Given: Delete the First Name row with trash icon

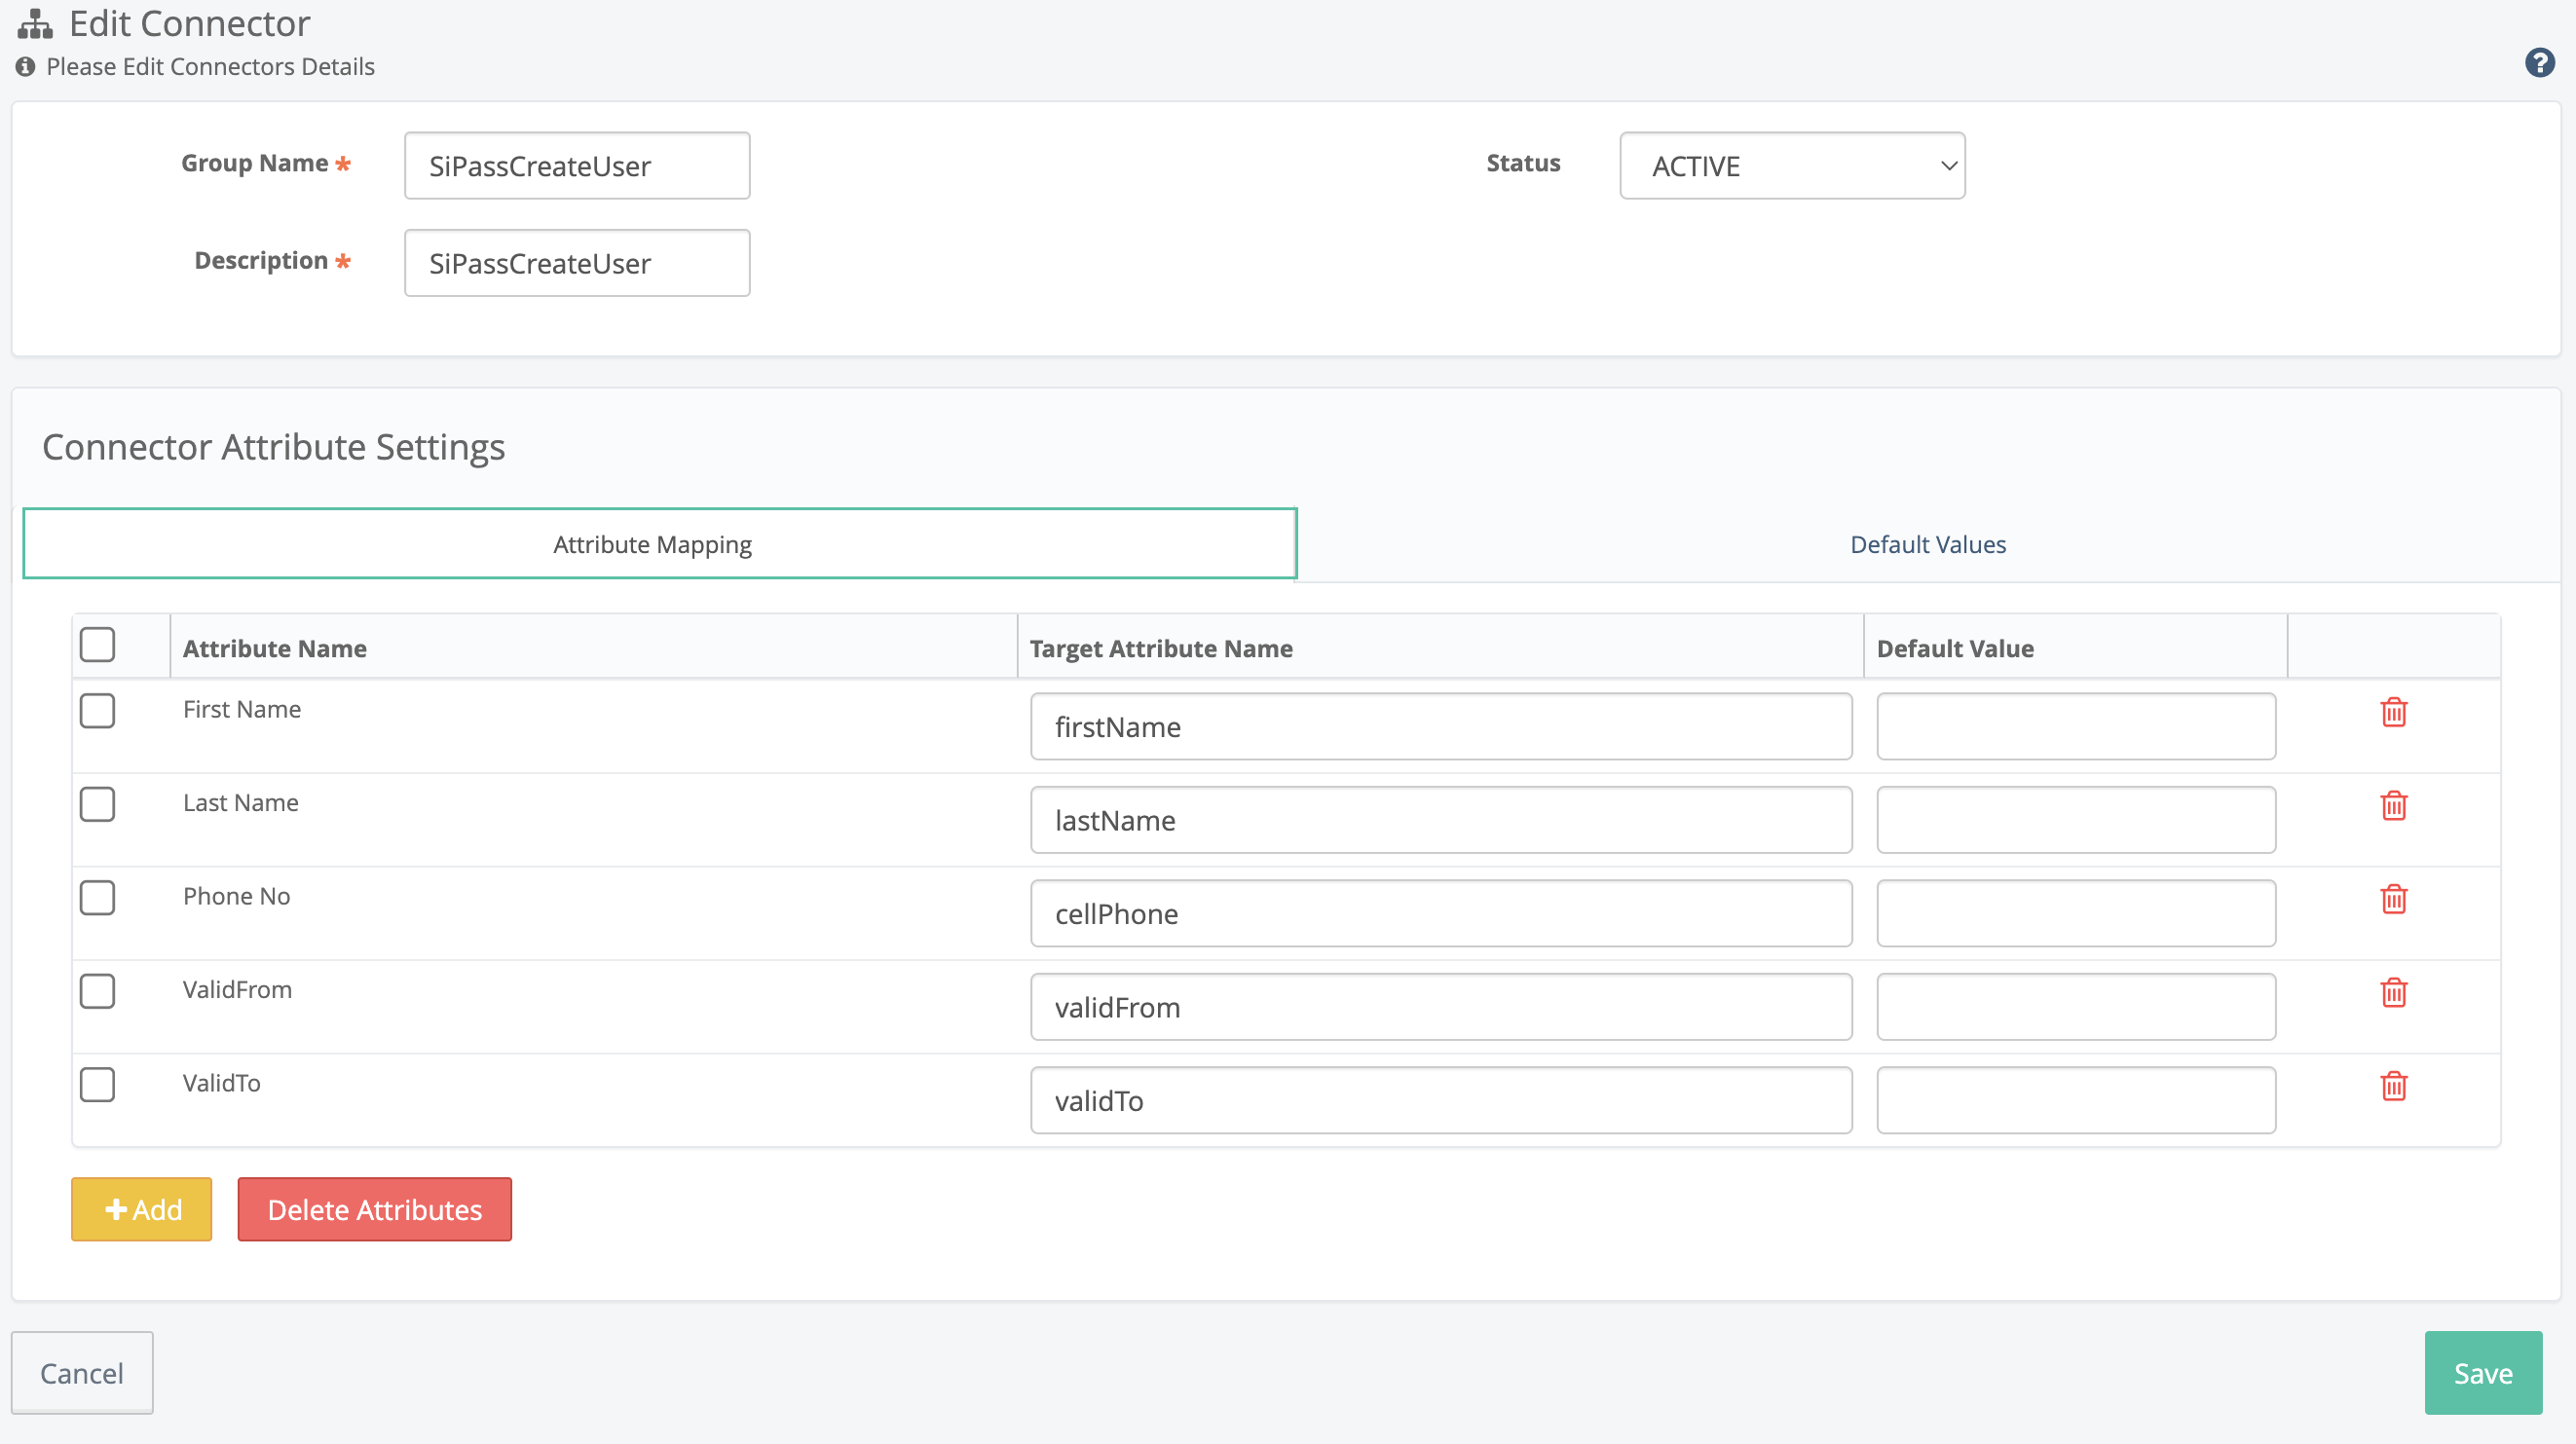Looking at the screenshot, I should pyautogui.click(x=2393, y=712).
